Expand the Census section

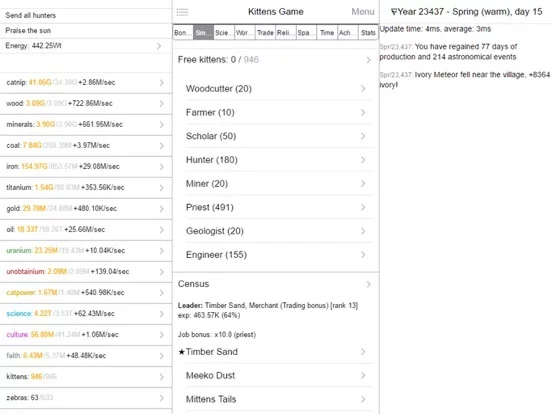(x=276, y=284)
